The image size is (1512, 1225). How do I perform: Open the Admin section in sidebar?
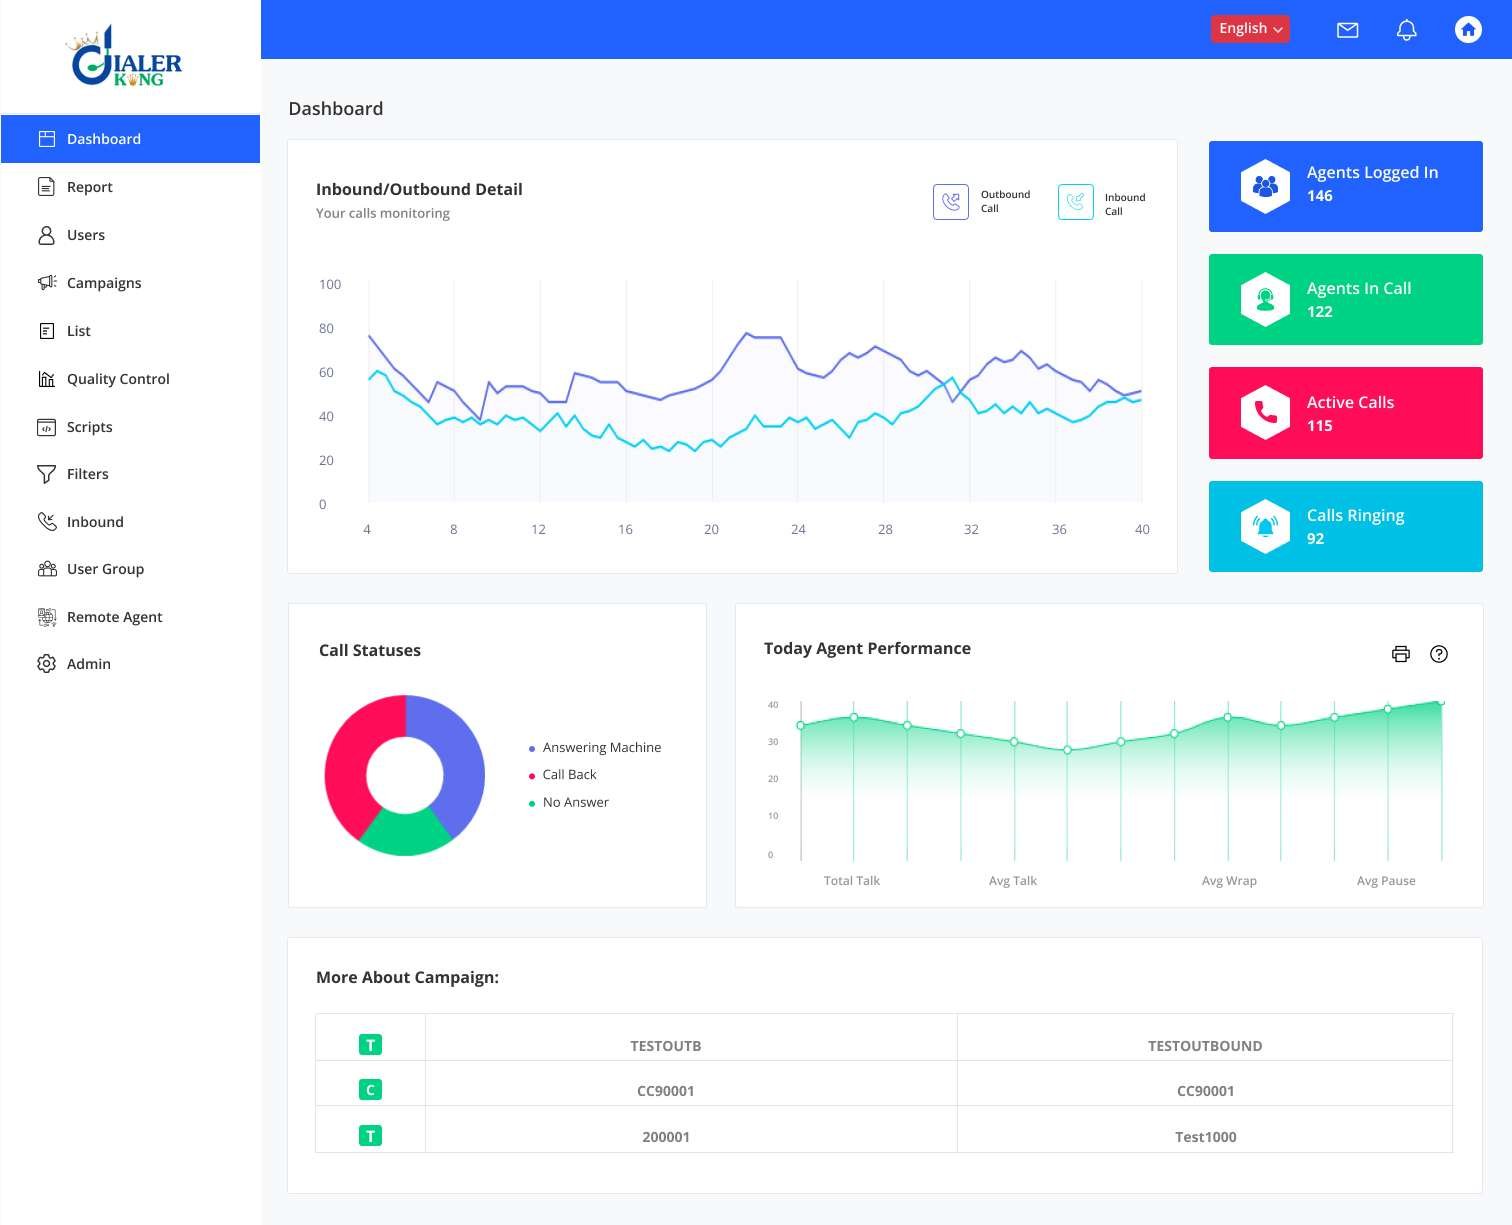point(88,664)
